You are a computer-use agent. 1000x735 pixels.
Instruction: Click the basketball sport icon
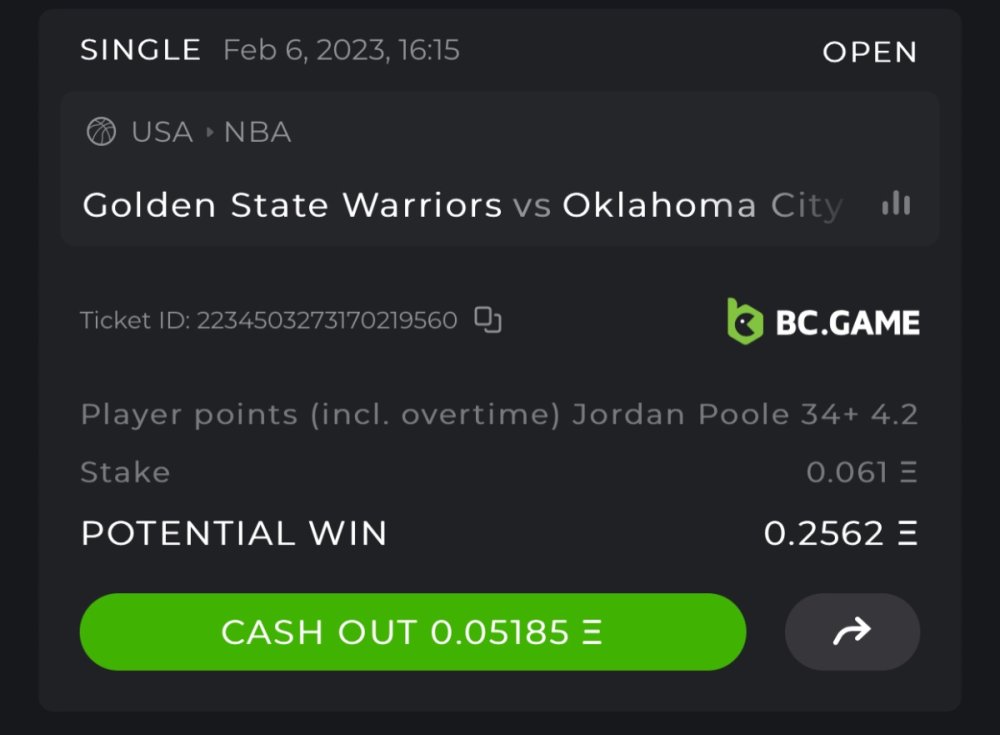(x=101, y=132)
